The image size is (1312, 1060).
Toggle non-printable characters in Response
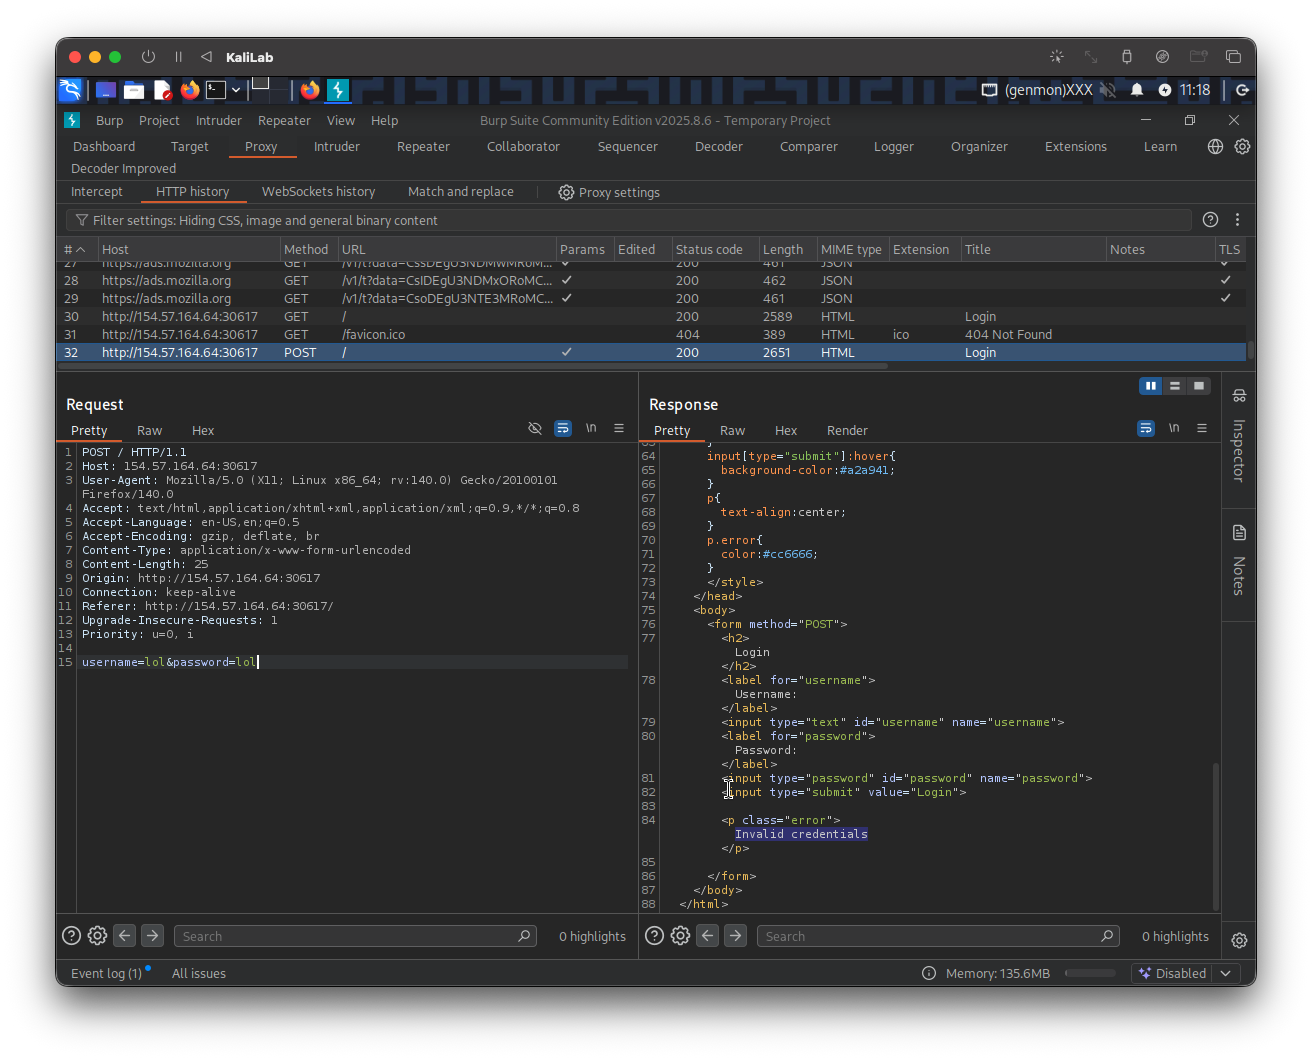point(1174,428)
